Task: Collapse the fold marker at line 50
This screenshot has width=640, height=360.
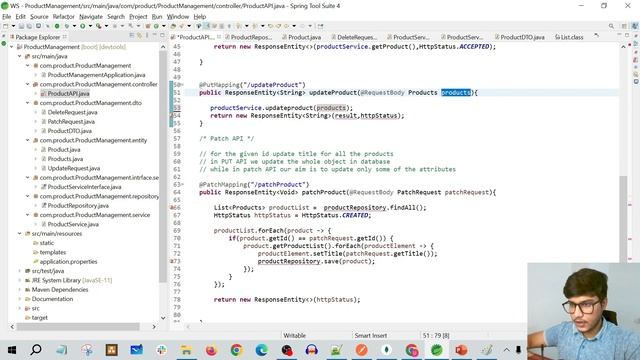Action: click(x=182, y=84)
